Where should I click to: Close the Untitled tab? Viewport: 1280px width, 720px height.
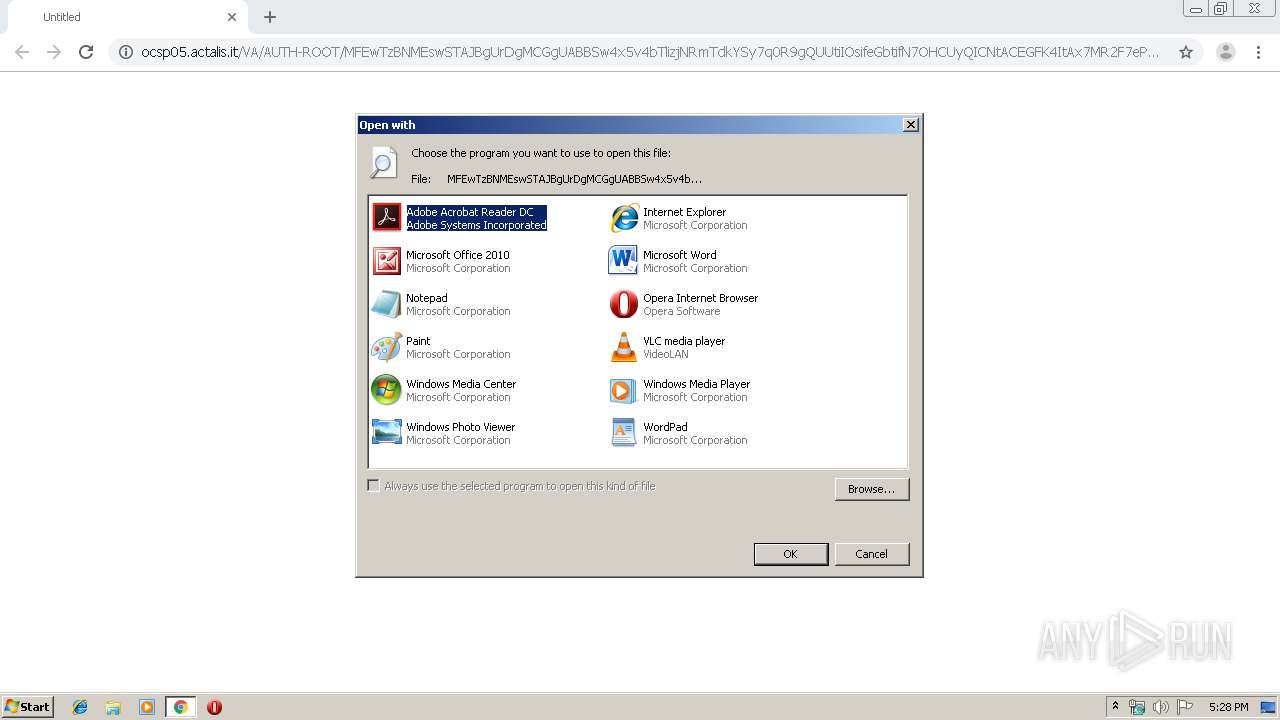click(232, 17)
